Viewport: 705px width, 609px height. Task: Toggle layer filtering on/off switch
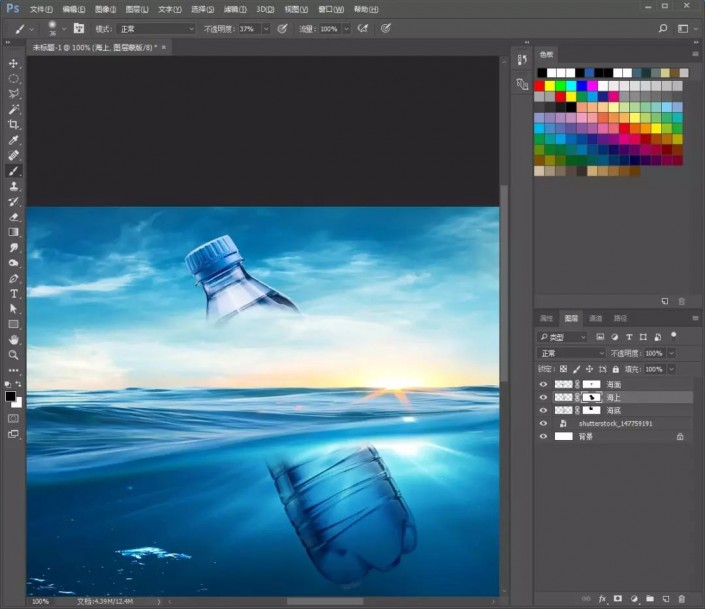(x=674, y=336)
